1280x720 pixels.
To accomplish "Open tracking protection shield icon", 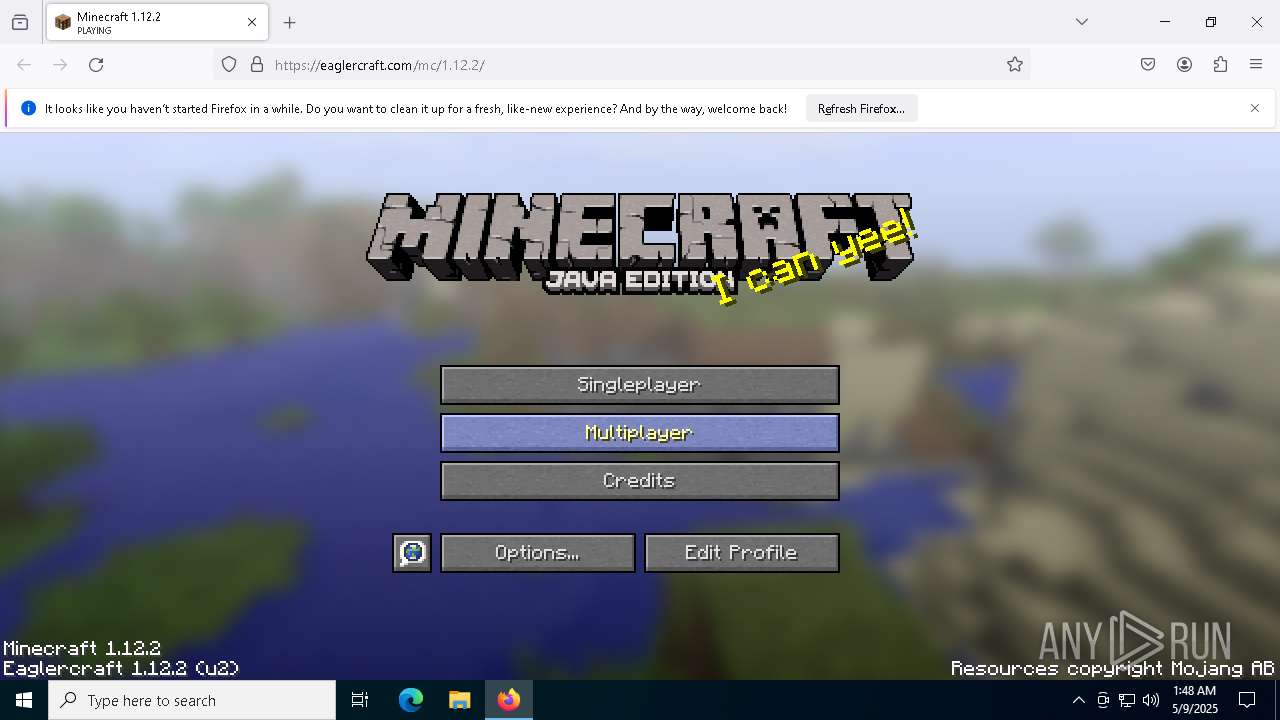I will [229, 65].
